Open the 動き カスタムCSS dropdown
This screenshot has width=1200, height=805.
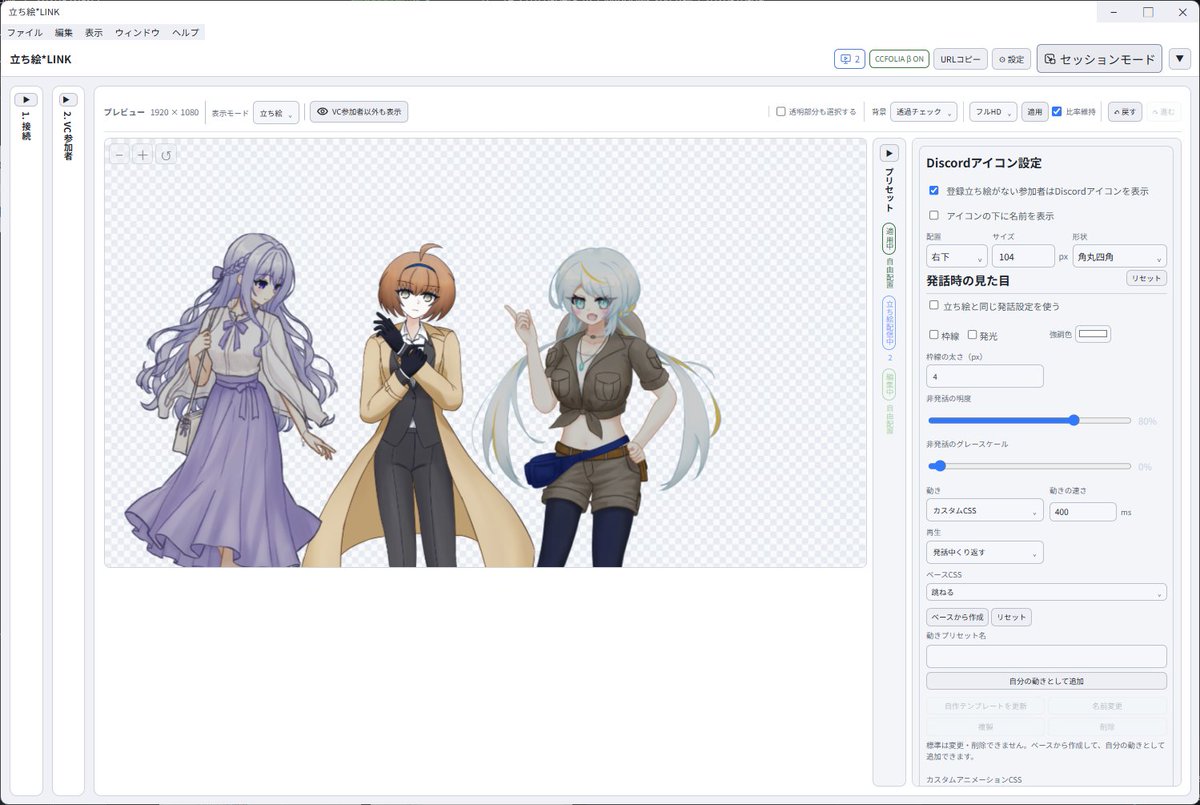click(x=985, y=511)
